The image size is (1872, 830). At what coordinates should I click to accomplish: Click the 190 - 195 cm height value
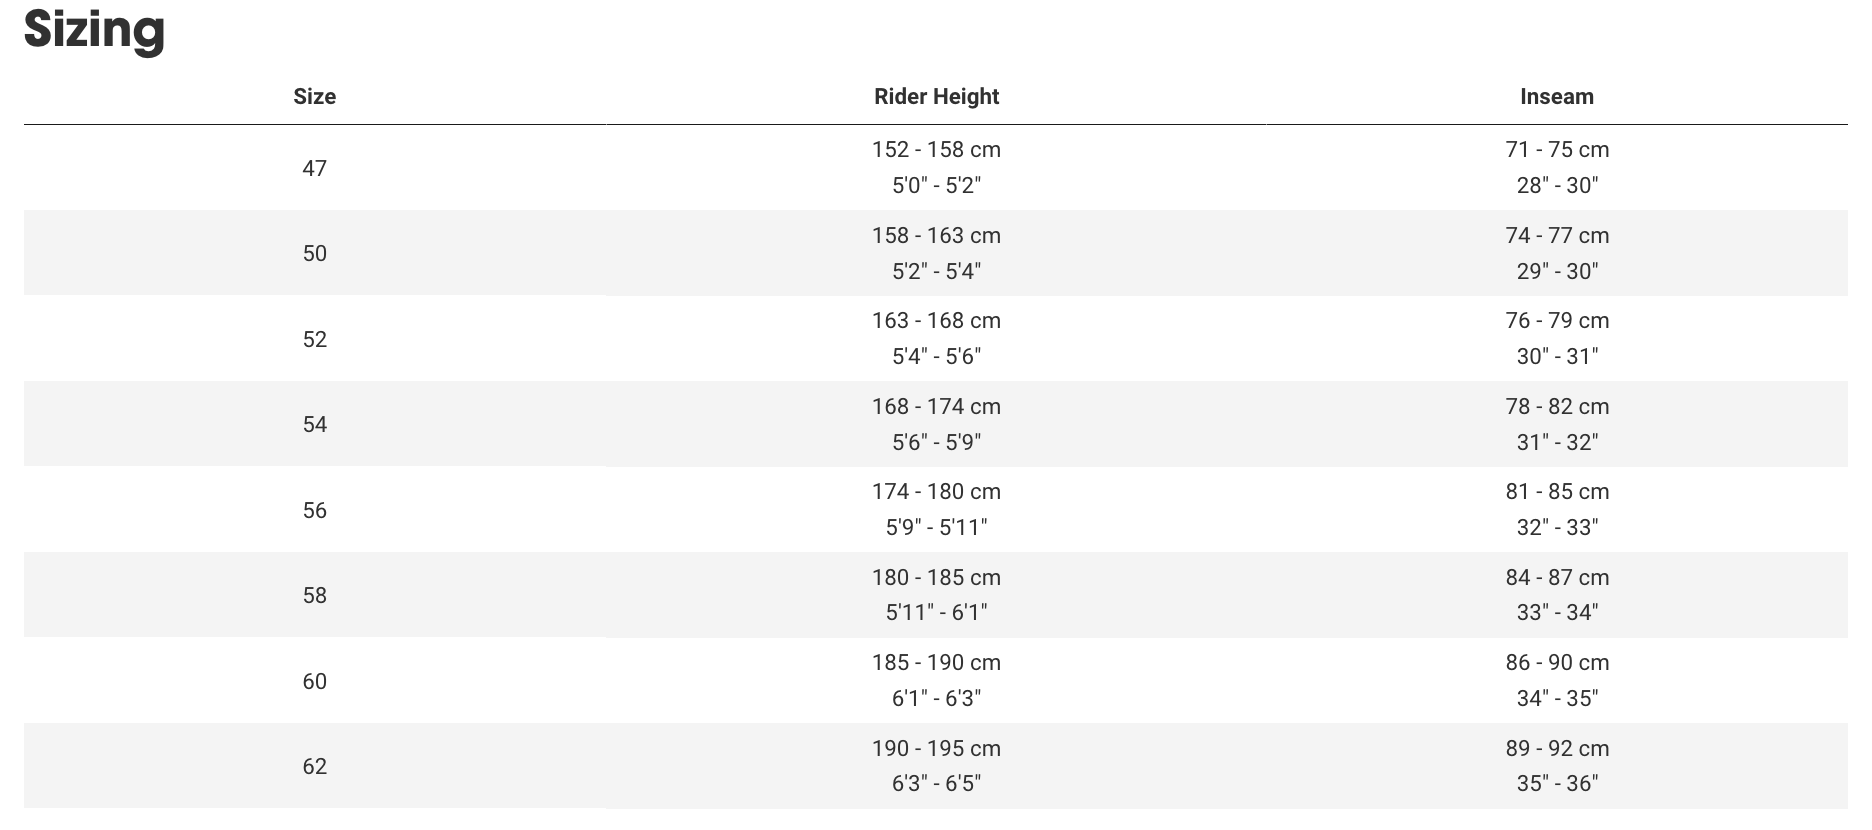pyautogui.click(x=936, y=749)
